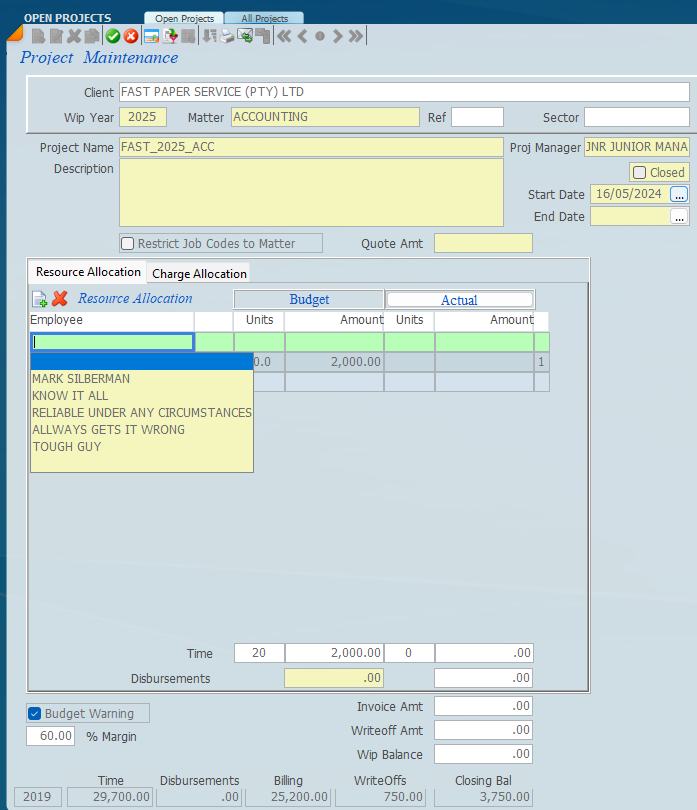The height and width of the screenshot is (810, 697).
Task: Click the email send icon in toolbar
Action: [x=244, y=36]
